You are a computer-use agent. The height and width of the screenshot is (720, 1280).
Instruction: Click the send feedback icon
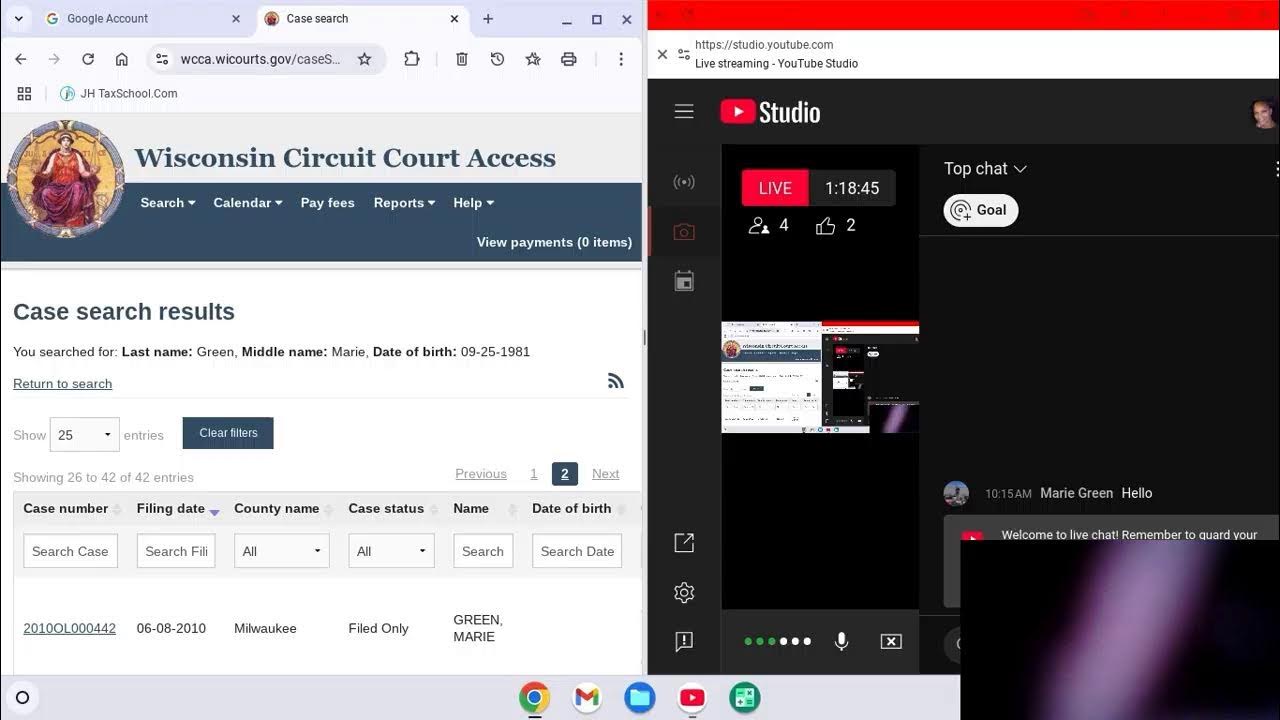pyautogui.click(x=684, y=642)
